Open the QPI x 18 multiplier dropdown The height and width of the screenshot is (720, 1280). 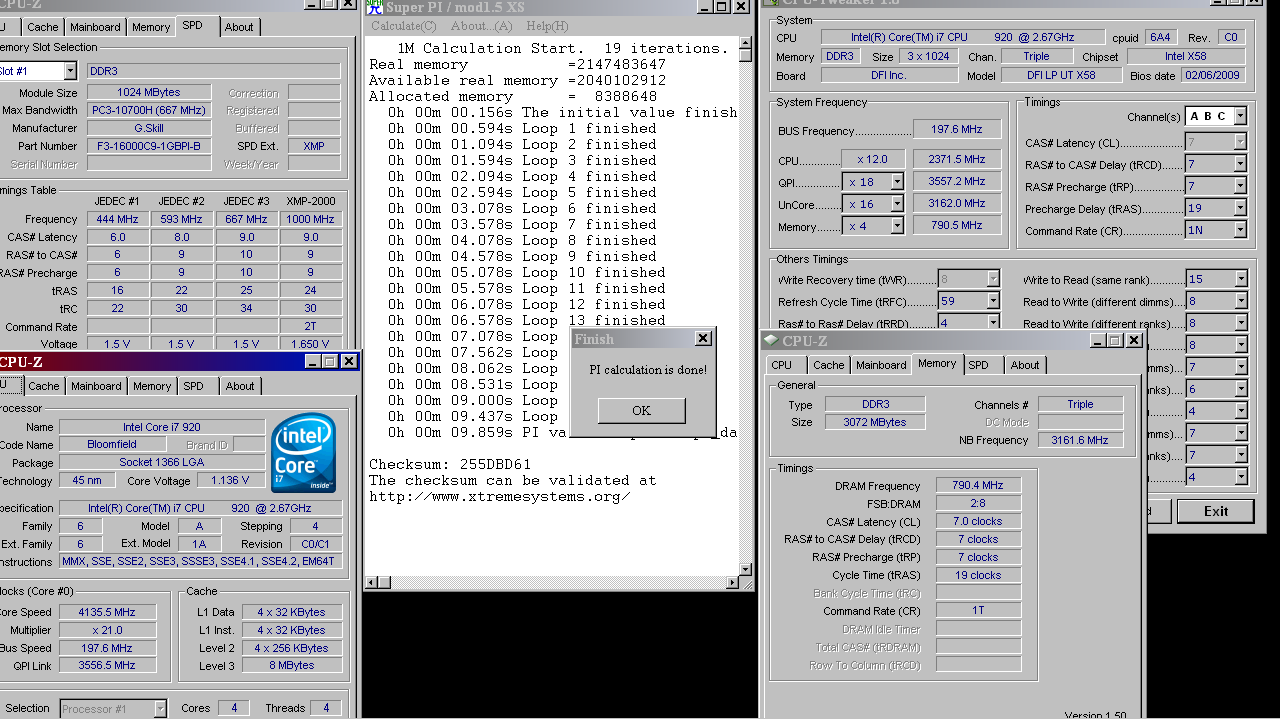(897, 181)
